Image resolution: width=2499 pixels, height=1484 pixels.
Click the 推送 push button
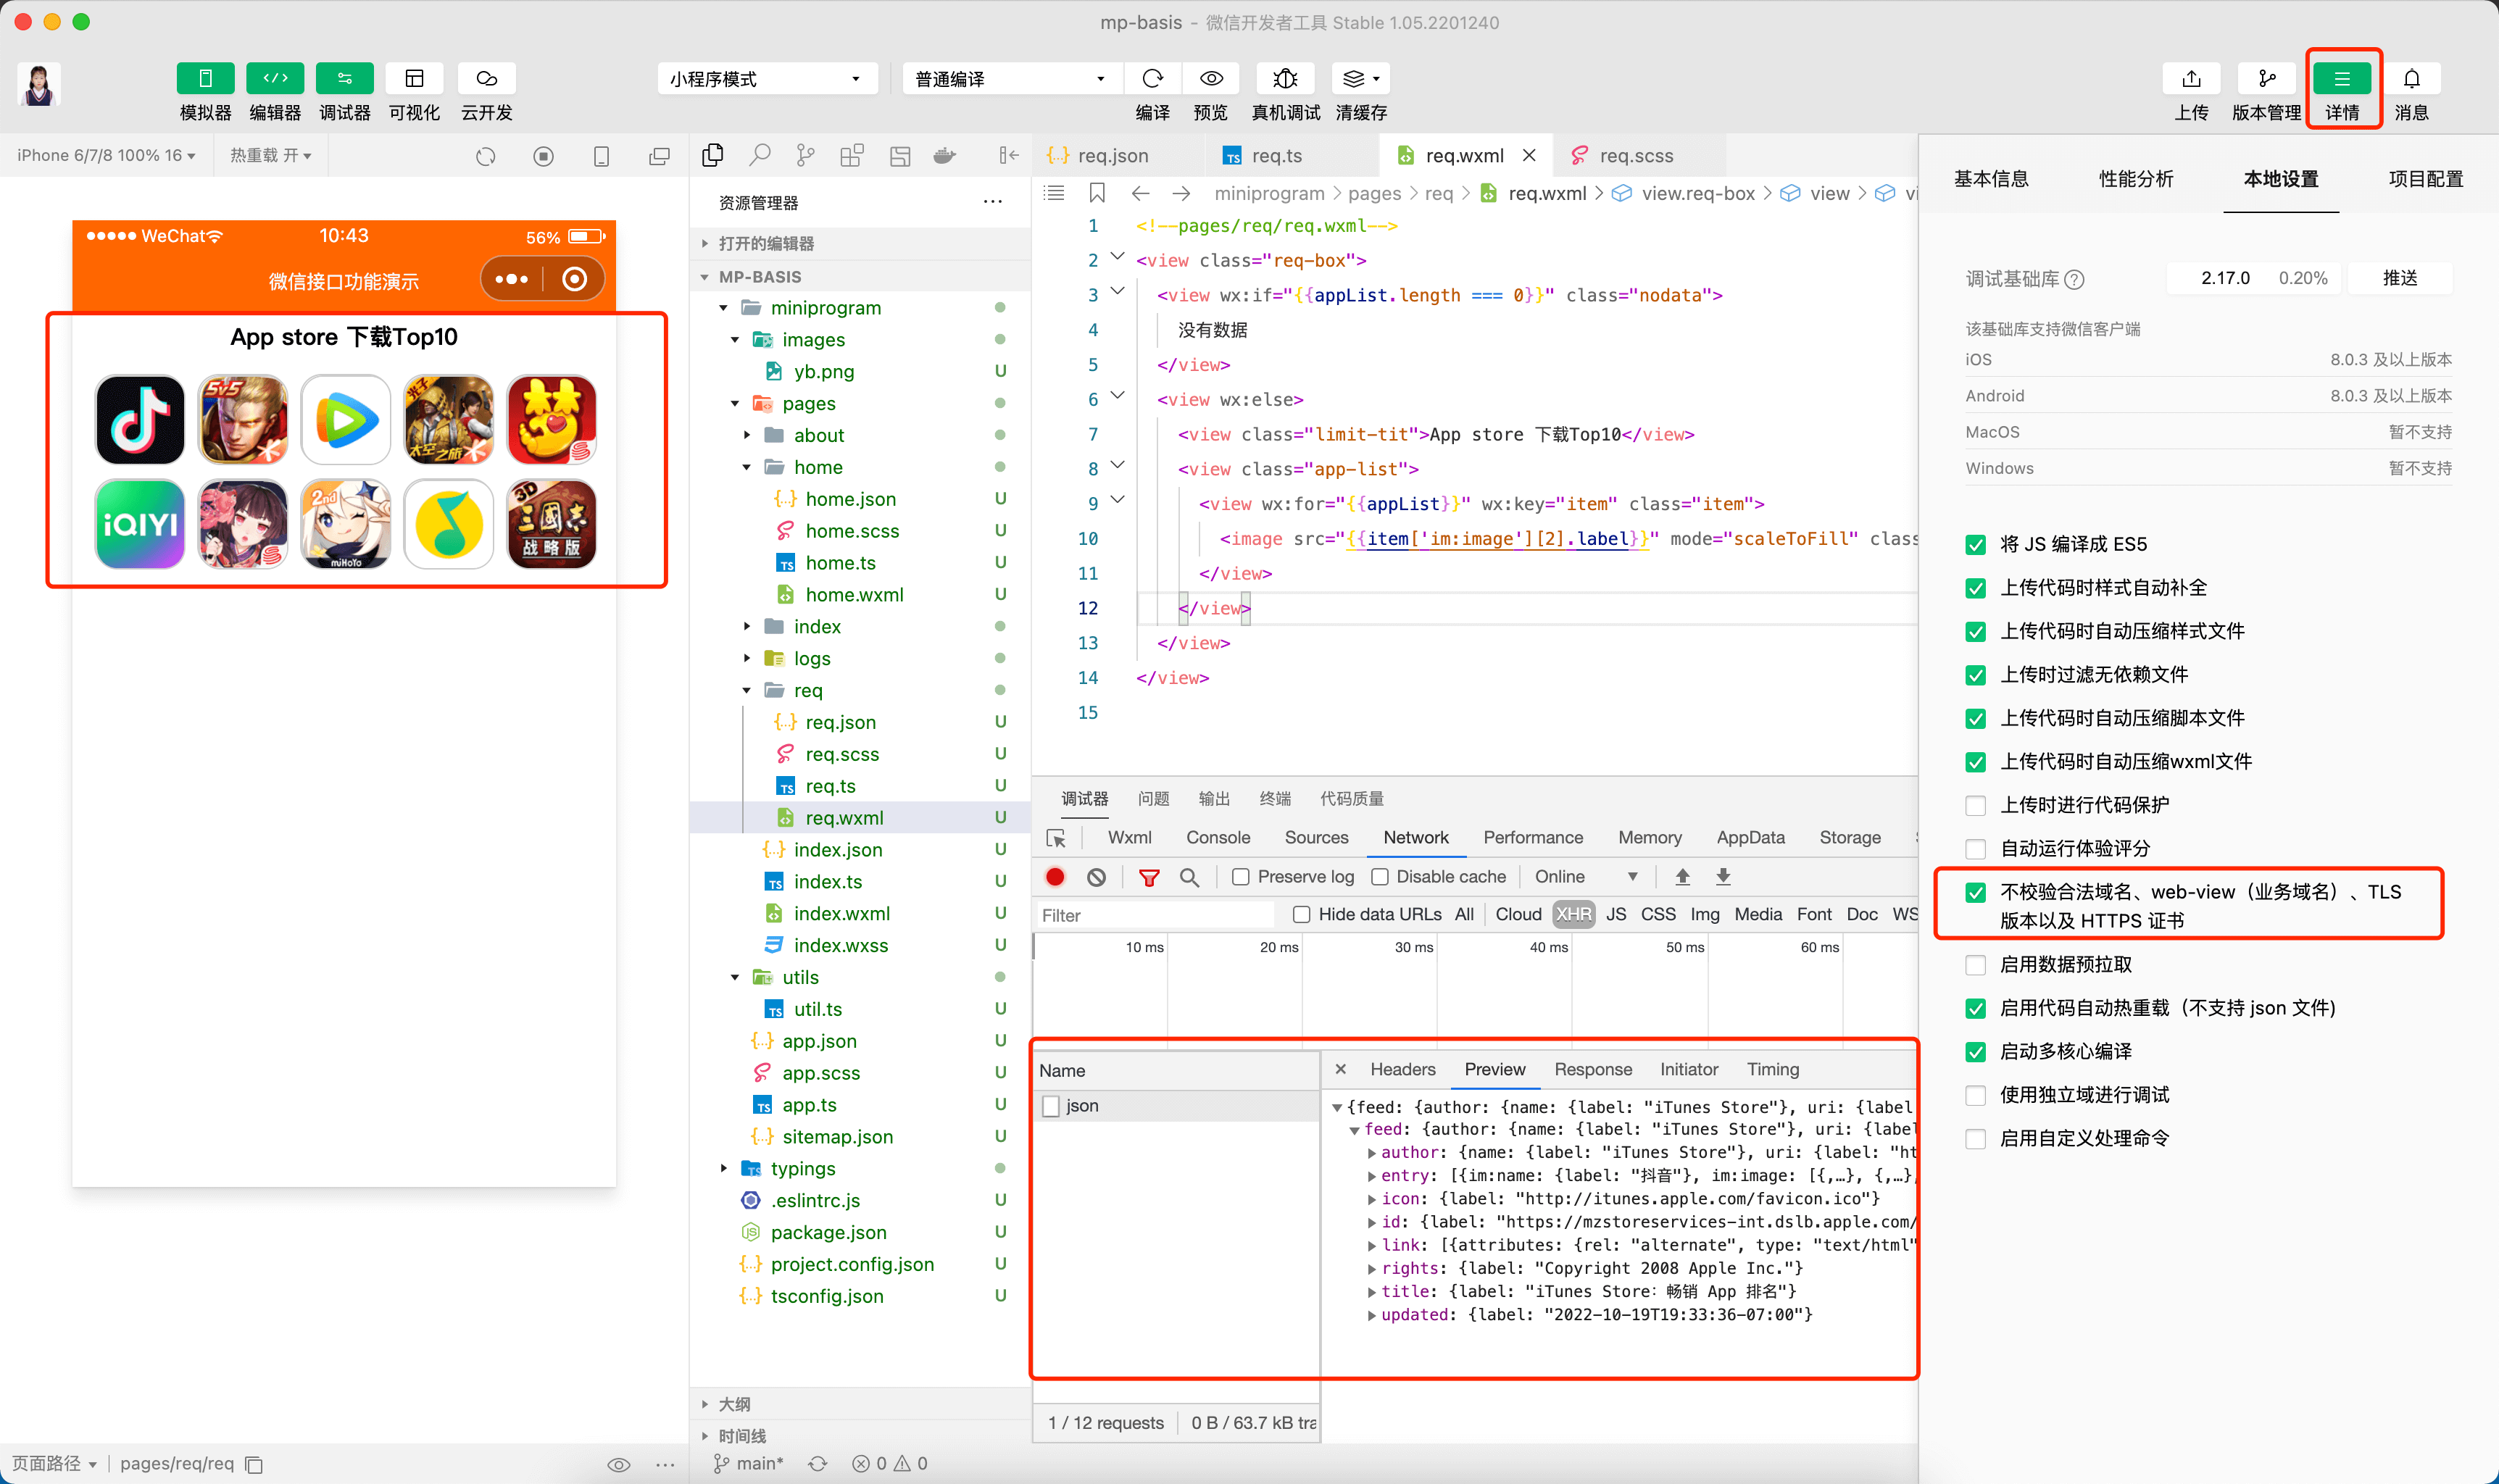coord(2399,278)
